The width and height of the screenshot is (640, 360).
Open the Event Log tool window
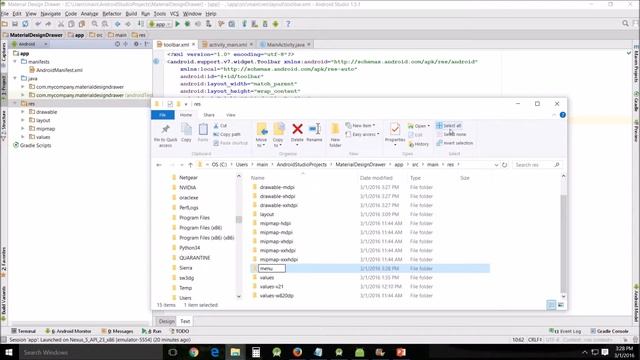tap(565, 331)
